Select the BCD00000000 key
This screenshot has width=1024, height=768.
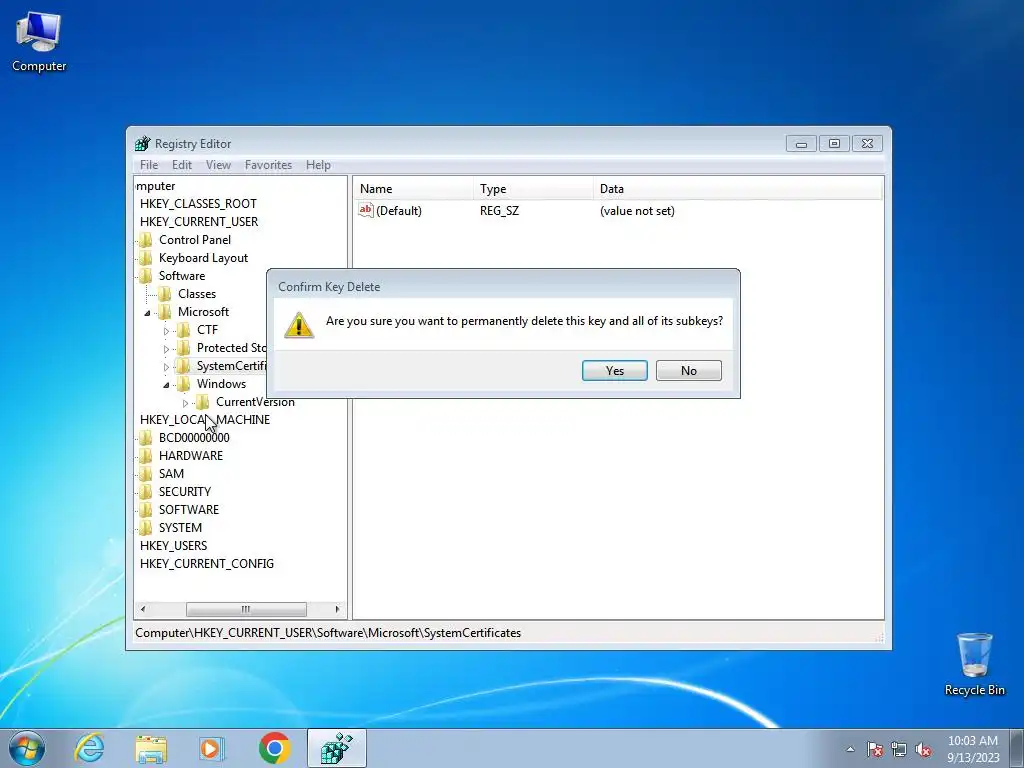pos(194,438)
